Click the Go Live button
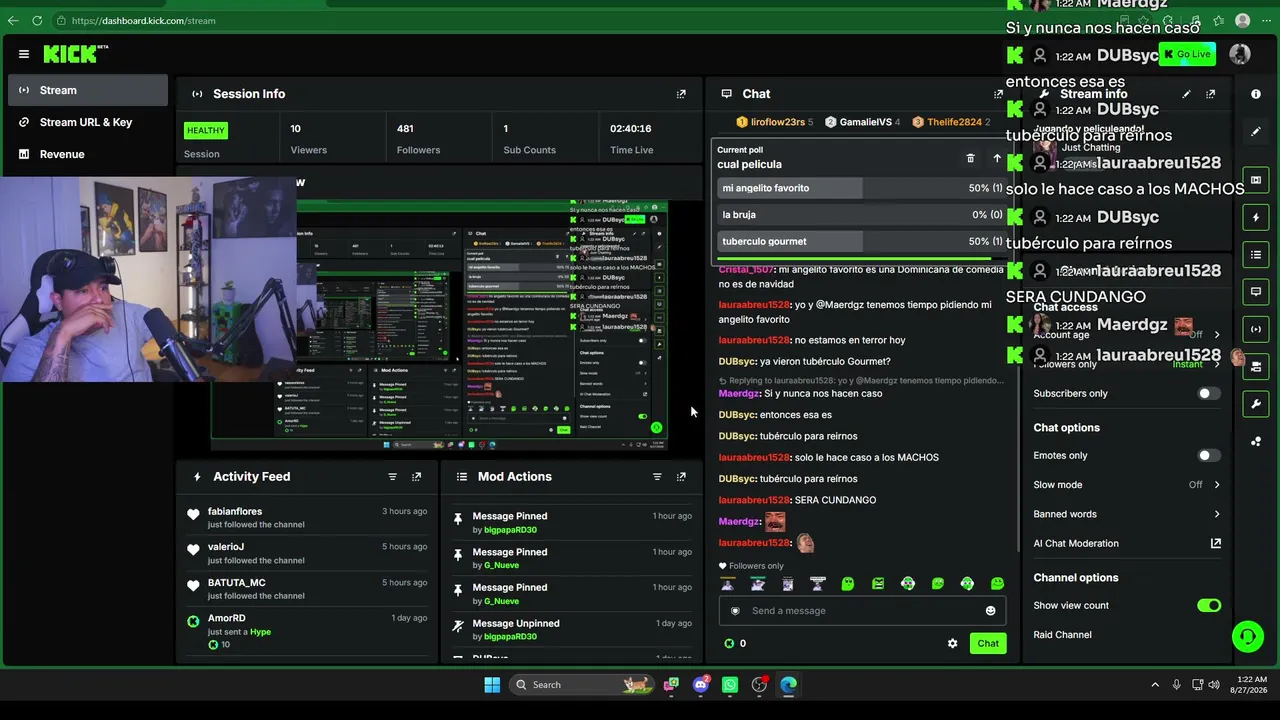Viewport: 1280px width, 720px height. click(1187, 54)
